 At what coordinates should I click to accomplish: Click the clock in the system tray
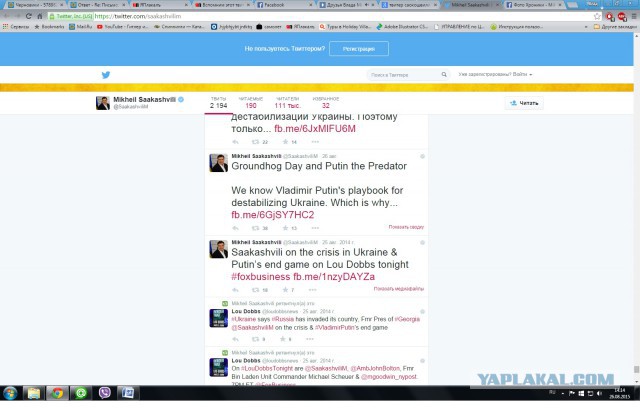pos(620,393)
